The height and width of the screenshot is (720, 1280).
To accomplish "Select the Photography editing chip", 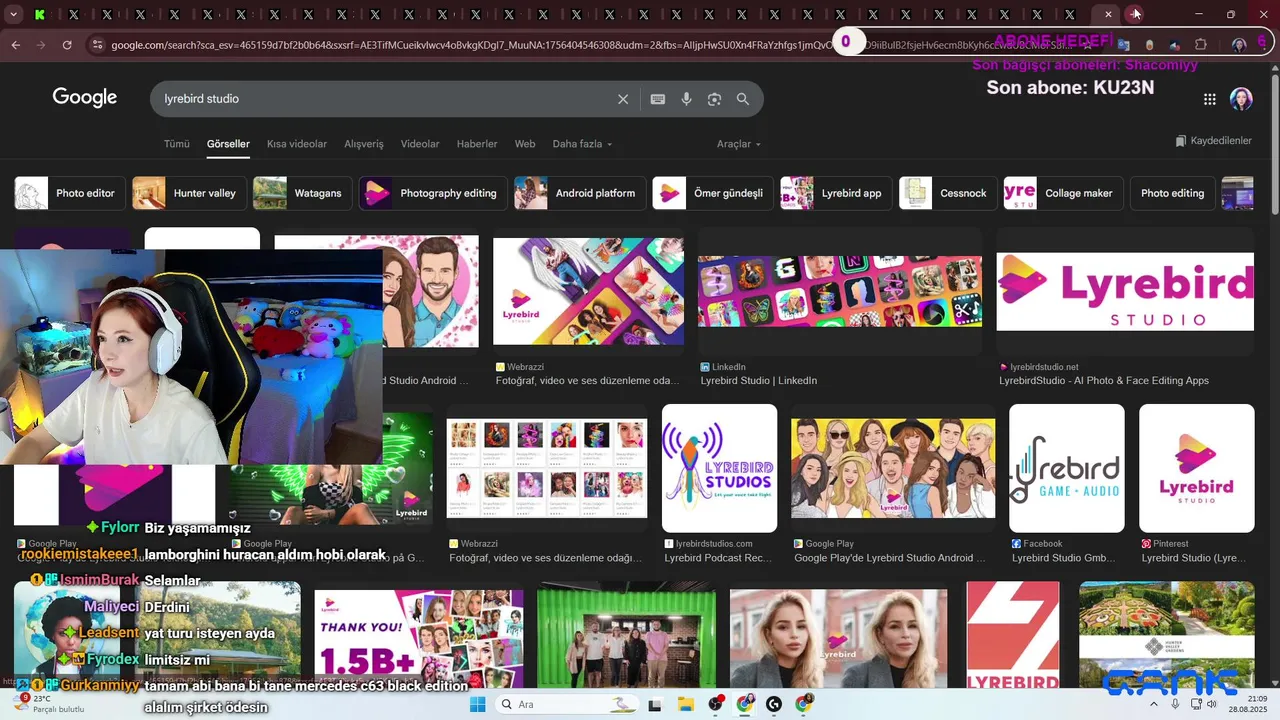I will click(432, 193).
